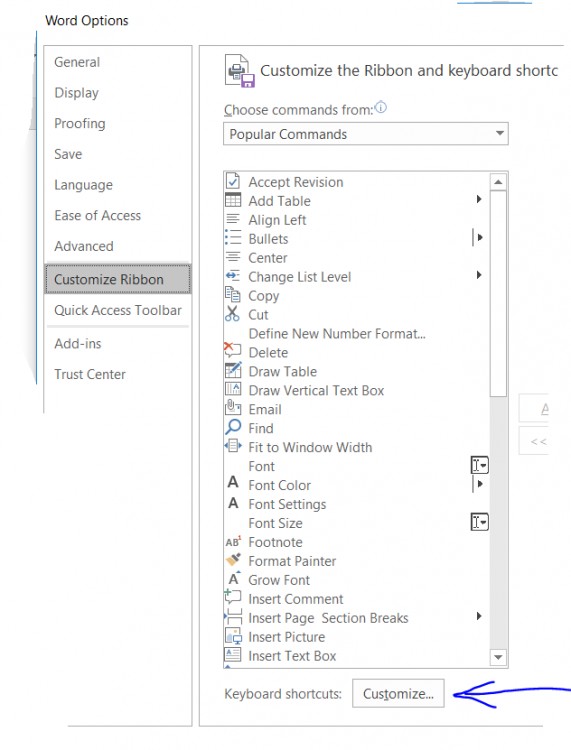Expand the Change List Level submenu arrow

point(479,275)
